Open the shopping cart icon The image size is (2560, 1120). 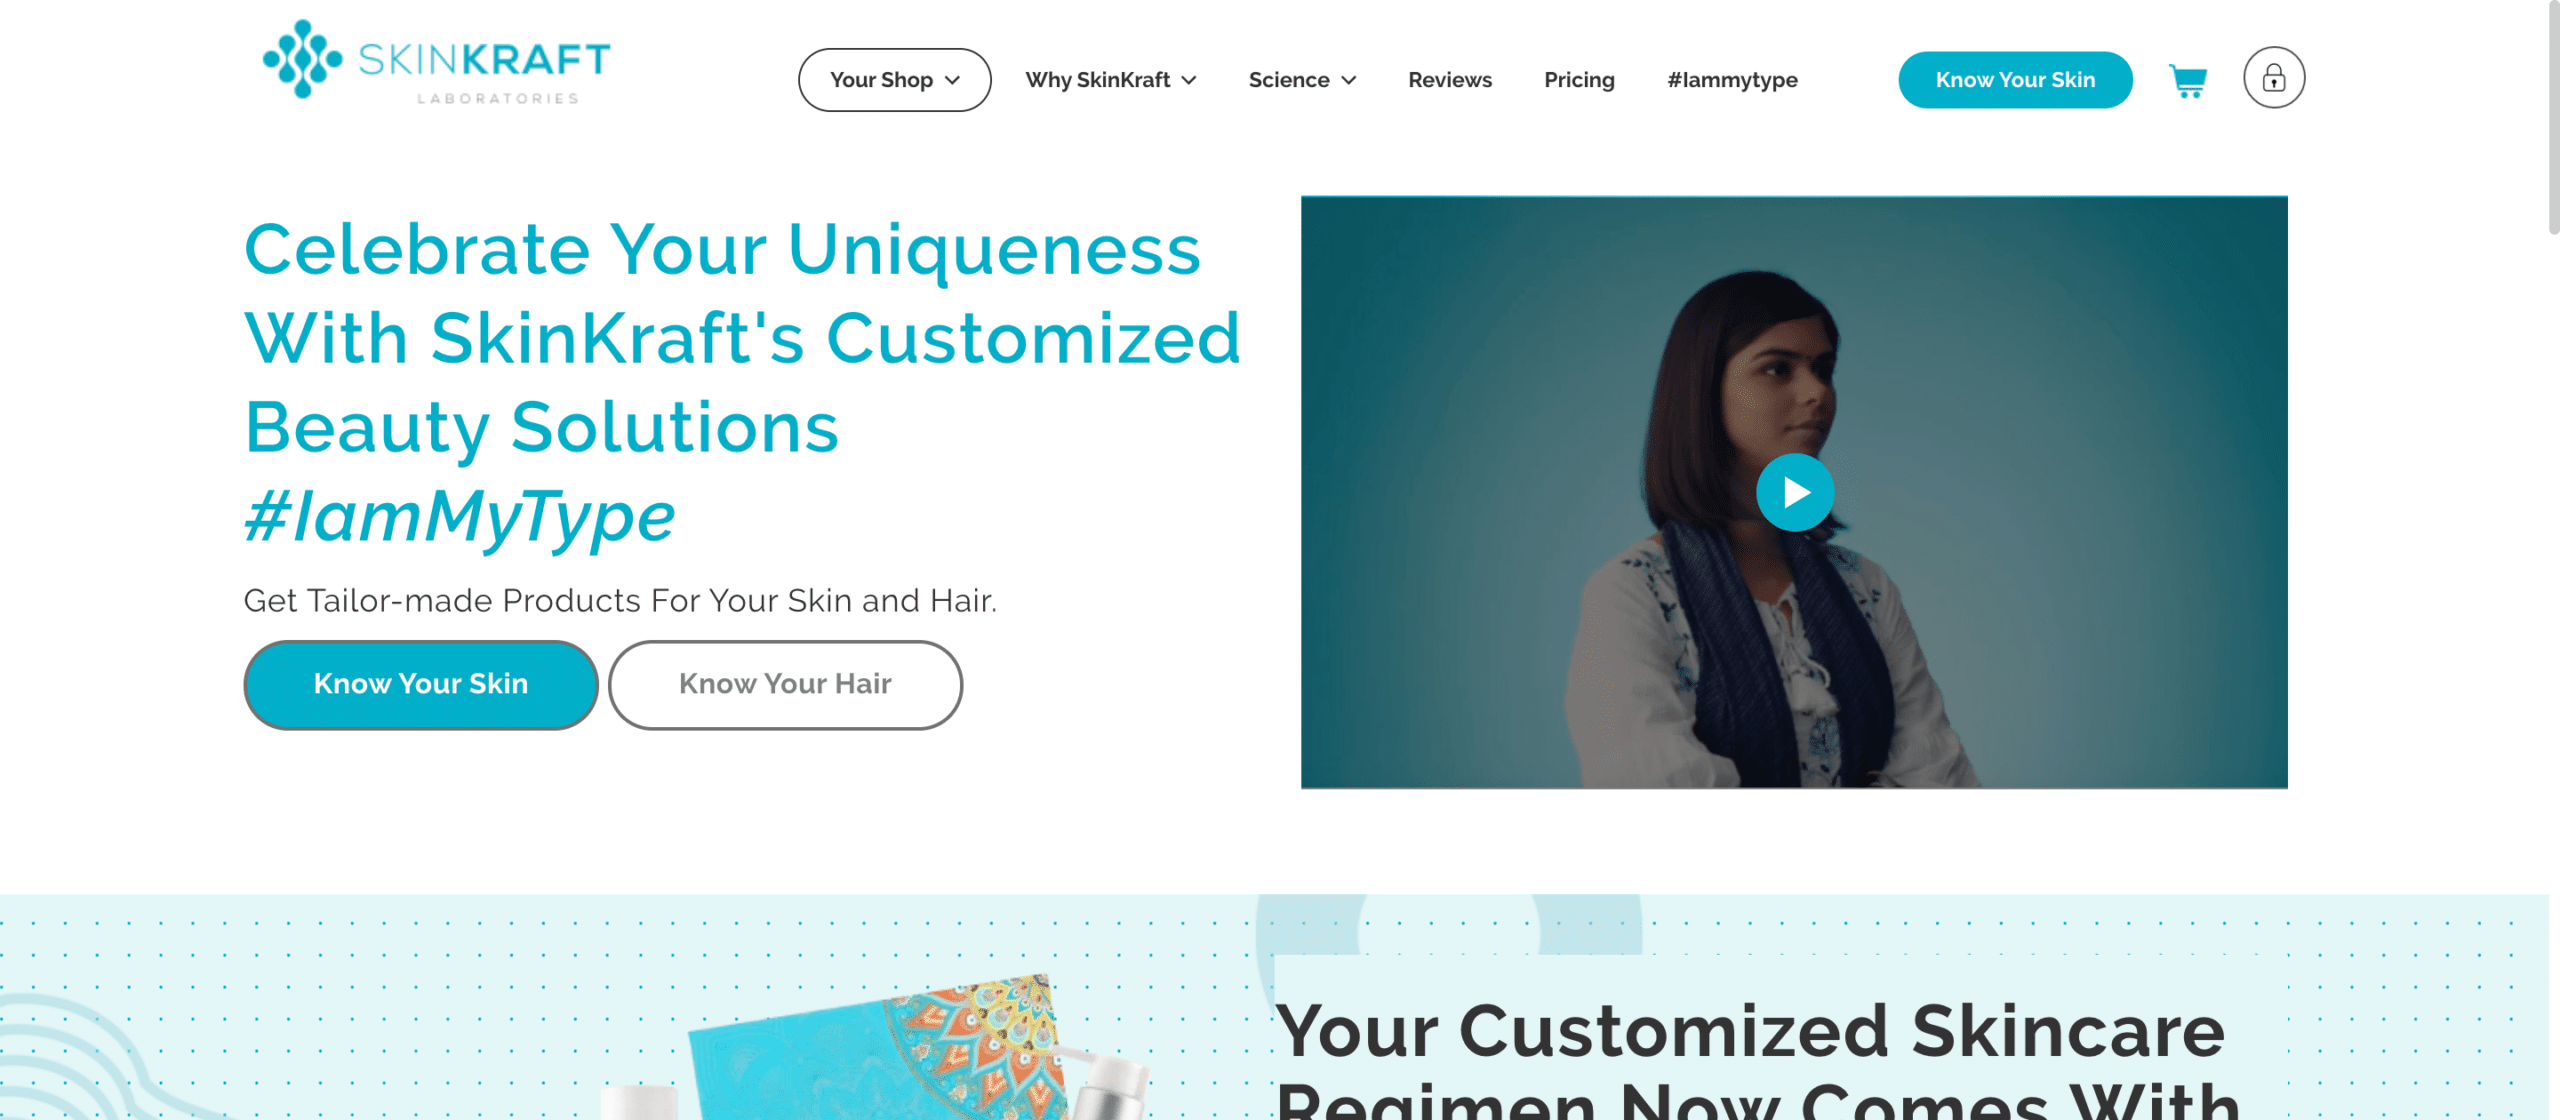[2187, 80]
